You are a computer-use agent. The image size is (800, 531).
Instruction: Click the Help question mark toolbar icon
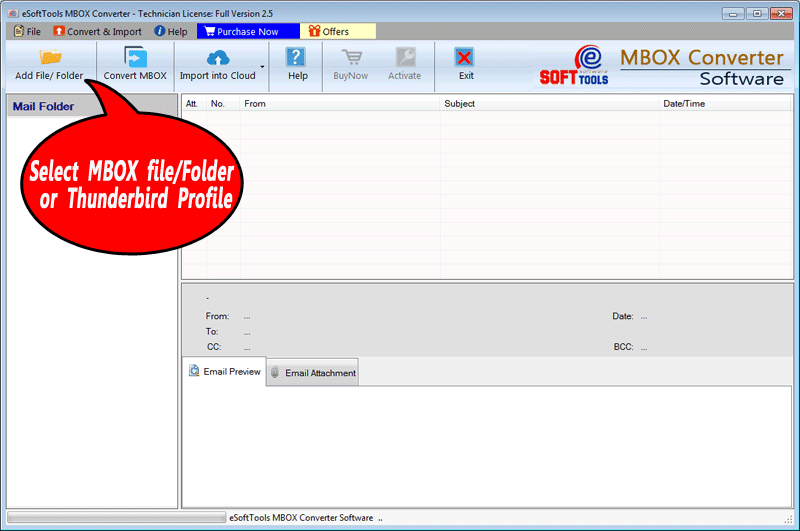click(296, 57)
